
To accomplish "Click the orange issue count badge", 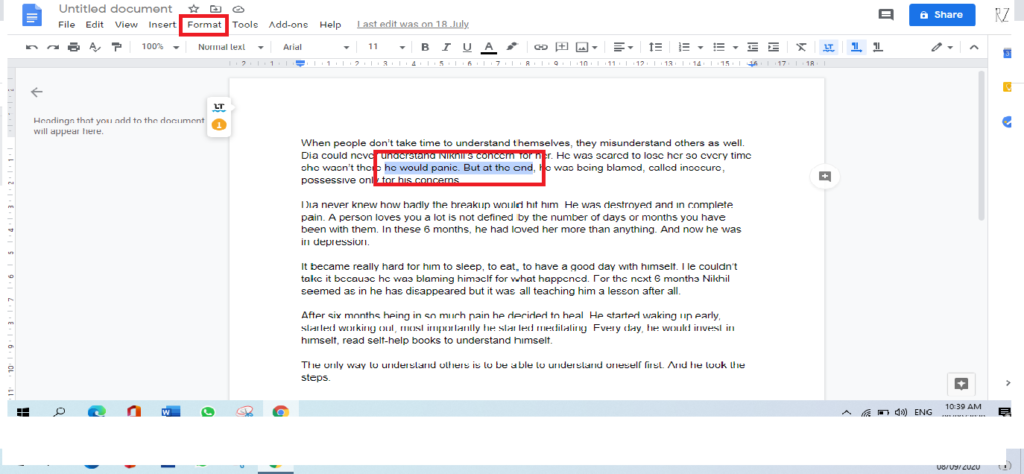I will point(219,124).
